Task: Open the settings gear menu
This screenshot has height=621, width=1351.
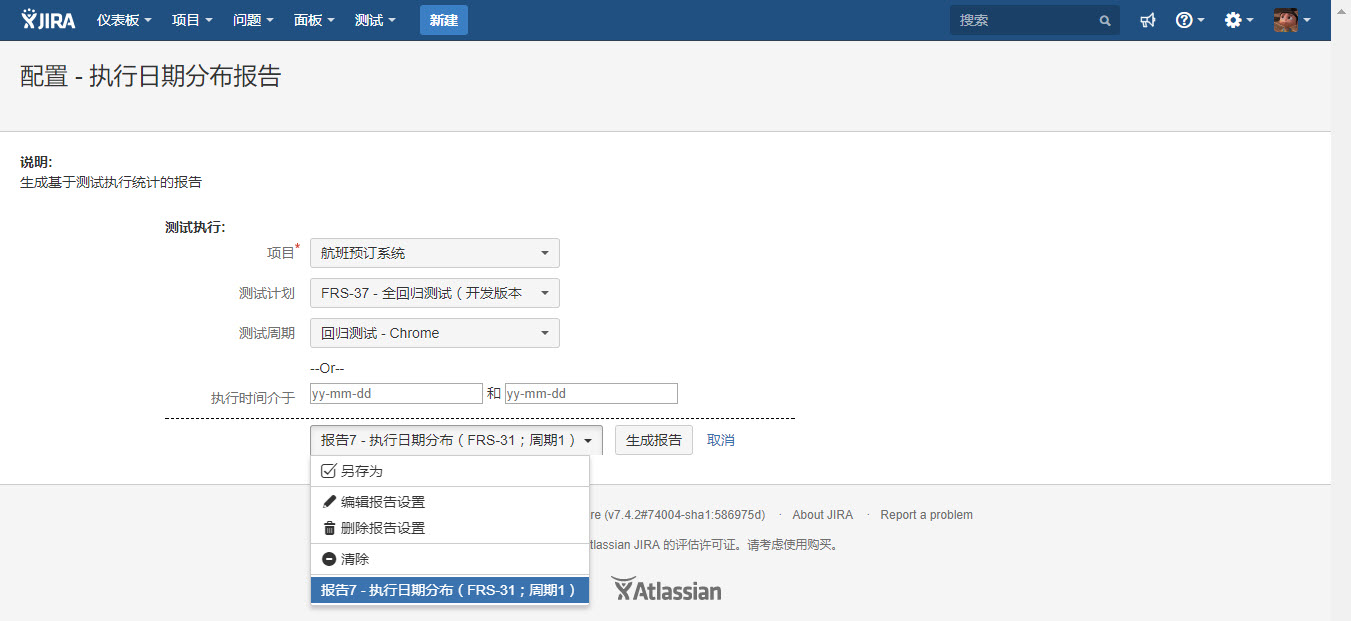Action: point(1239,20)
